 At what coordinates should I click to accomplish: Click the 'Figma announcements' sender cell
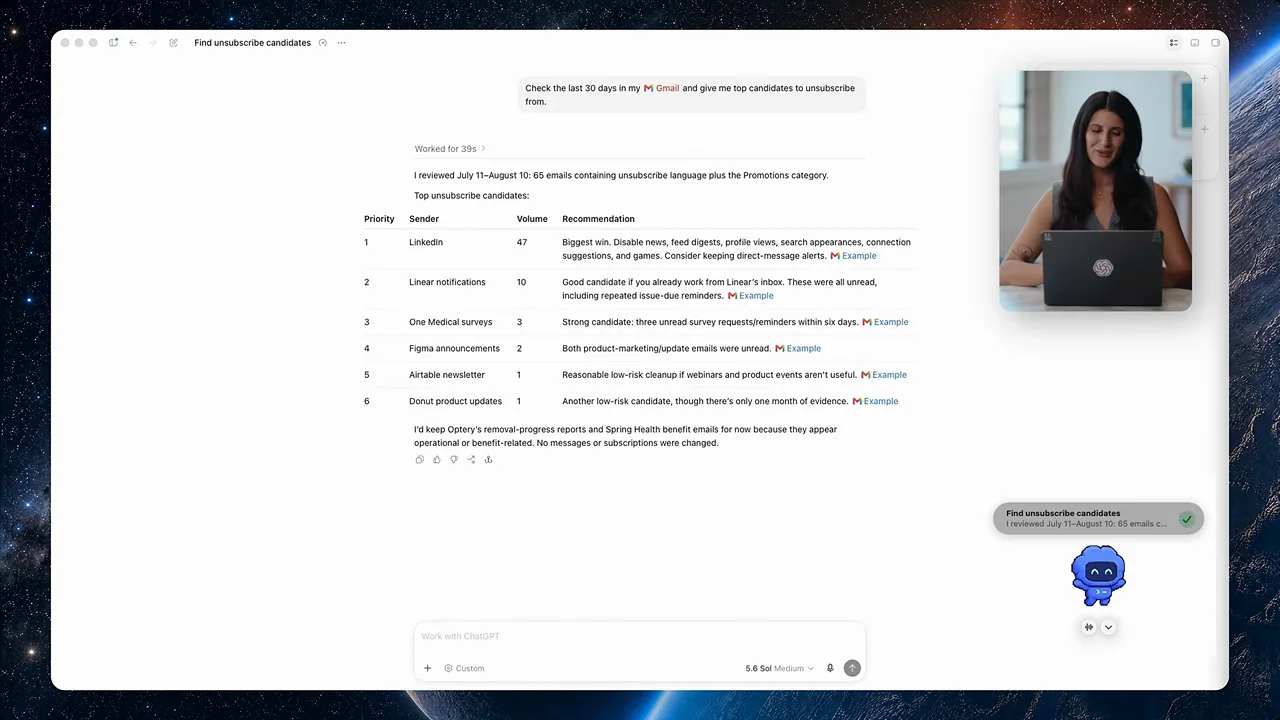(x=454, y=348)
